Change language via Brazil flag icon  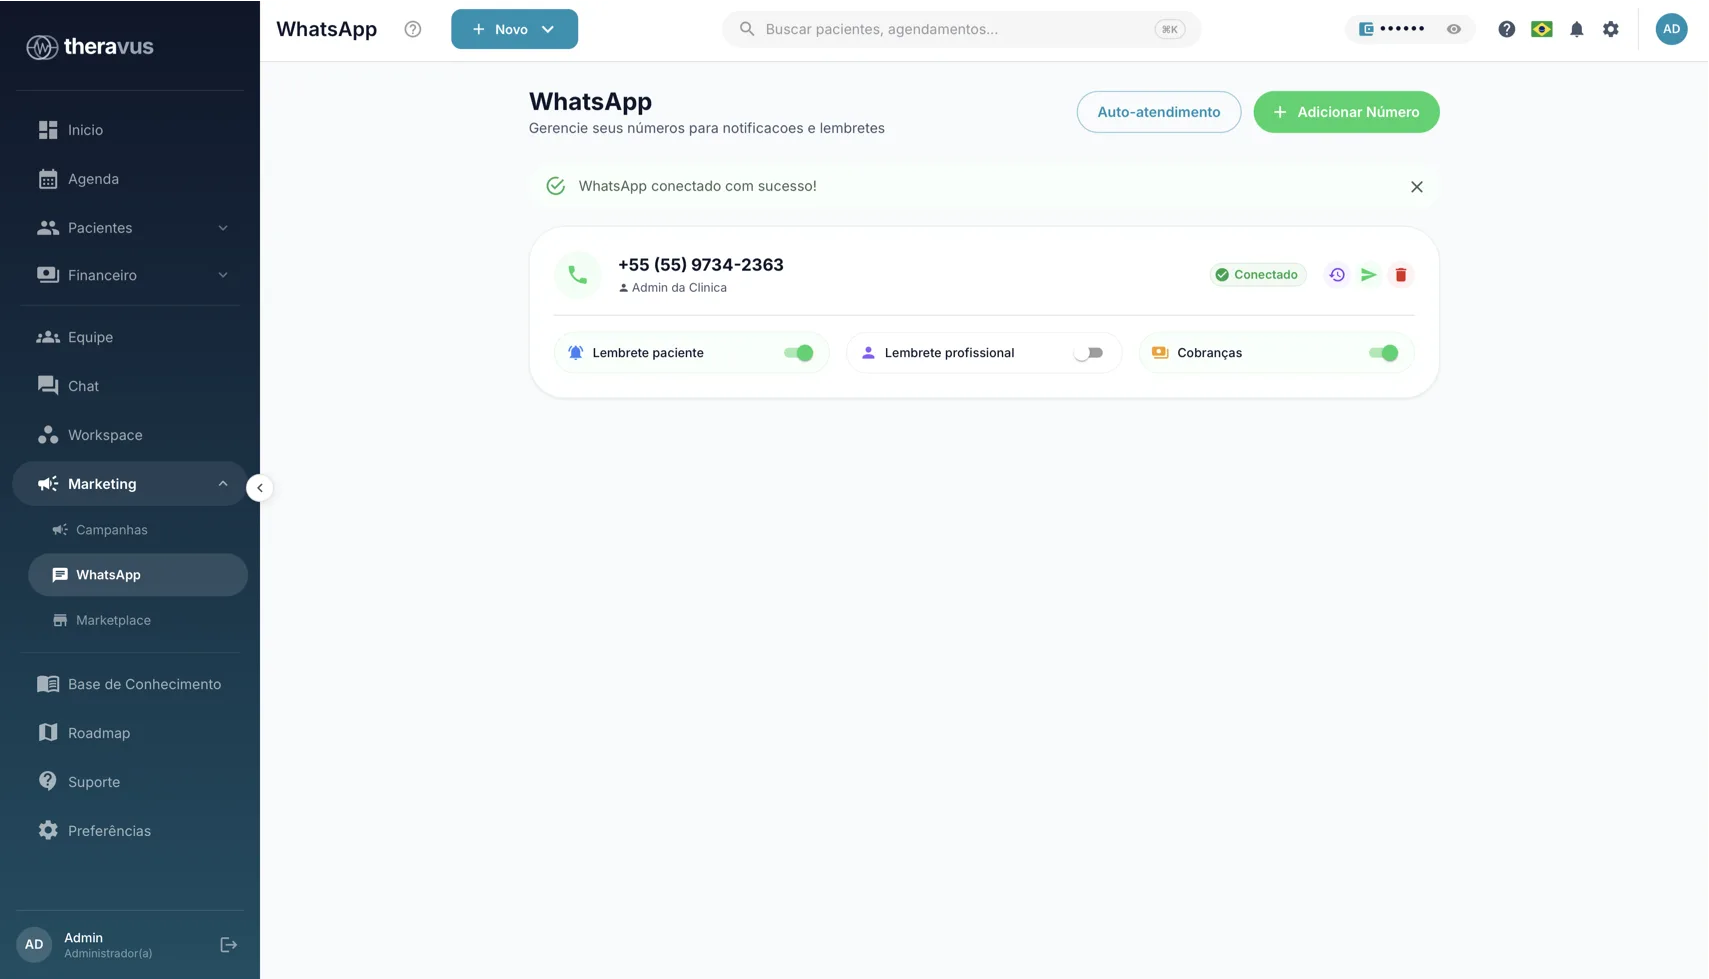tap(1541, 29)
